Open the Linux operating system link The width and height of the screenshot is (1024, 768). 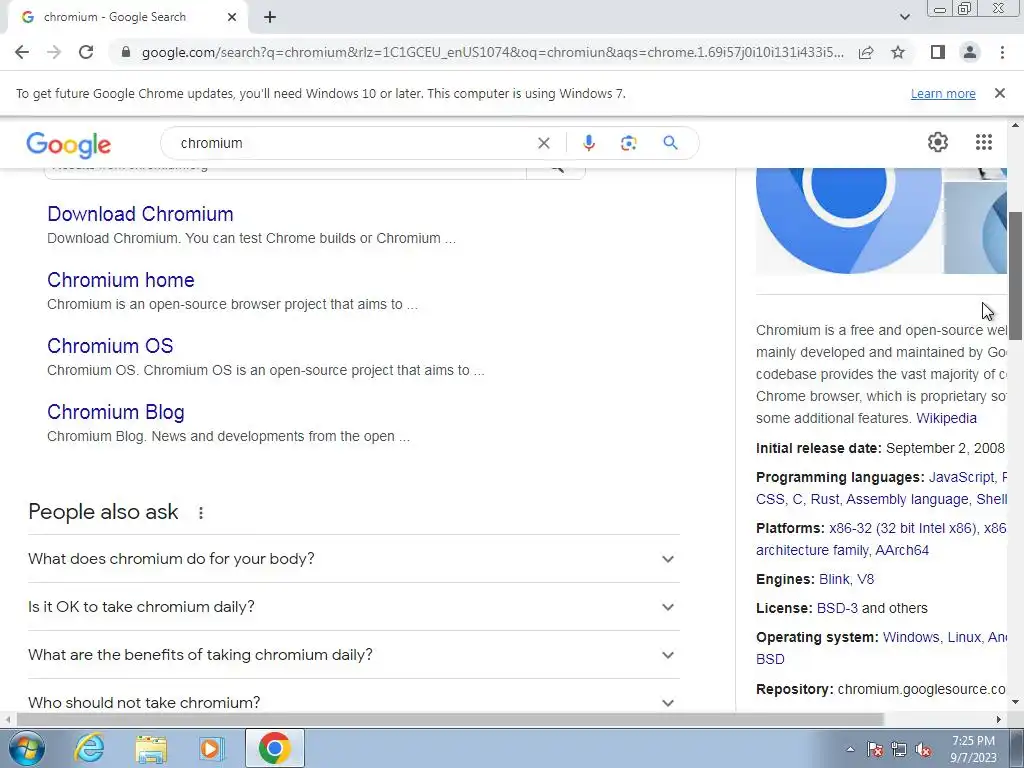pos(964,637)
